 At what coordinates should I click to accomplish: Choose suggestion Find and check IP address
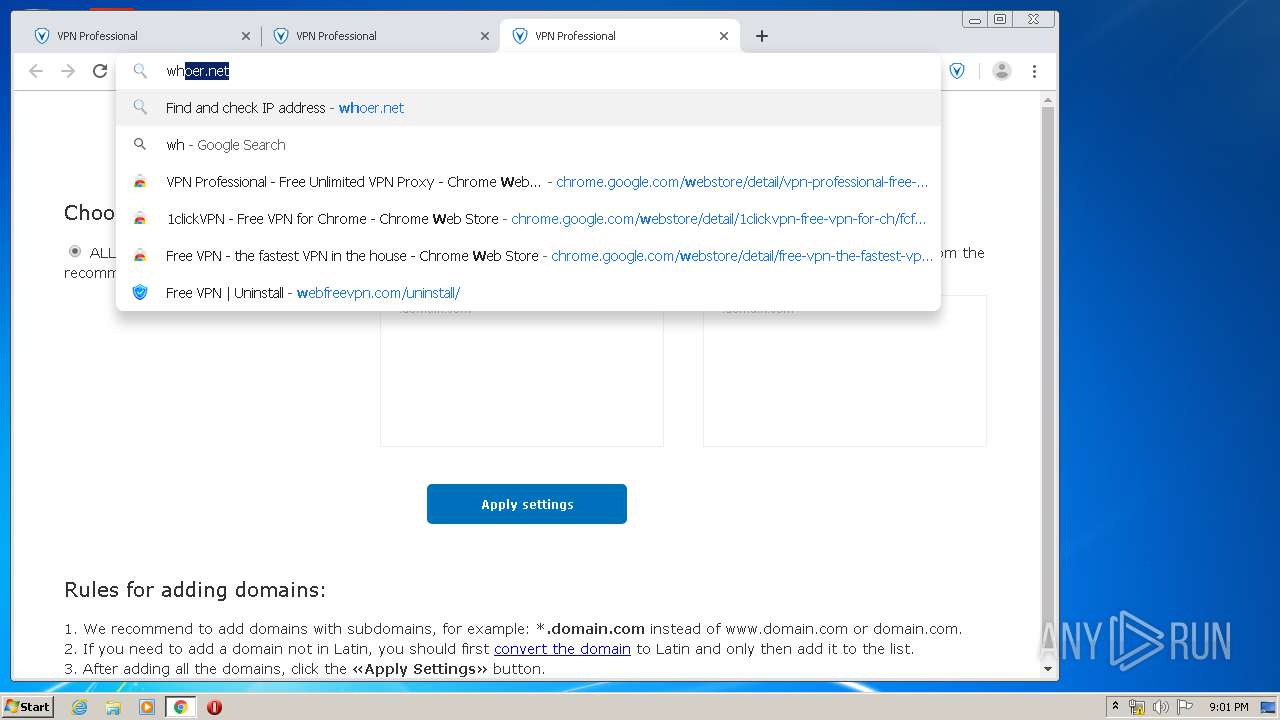click(x=528, y=108)
